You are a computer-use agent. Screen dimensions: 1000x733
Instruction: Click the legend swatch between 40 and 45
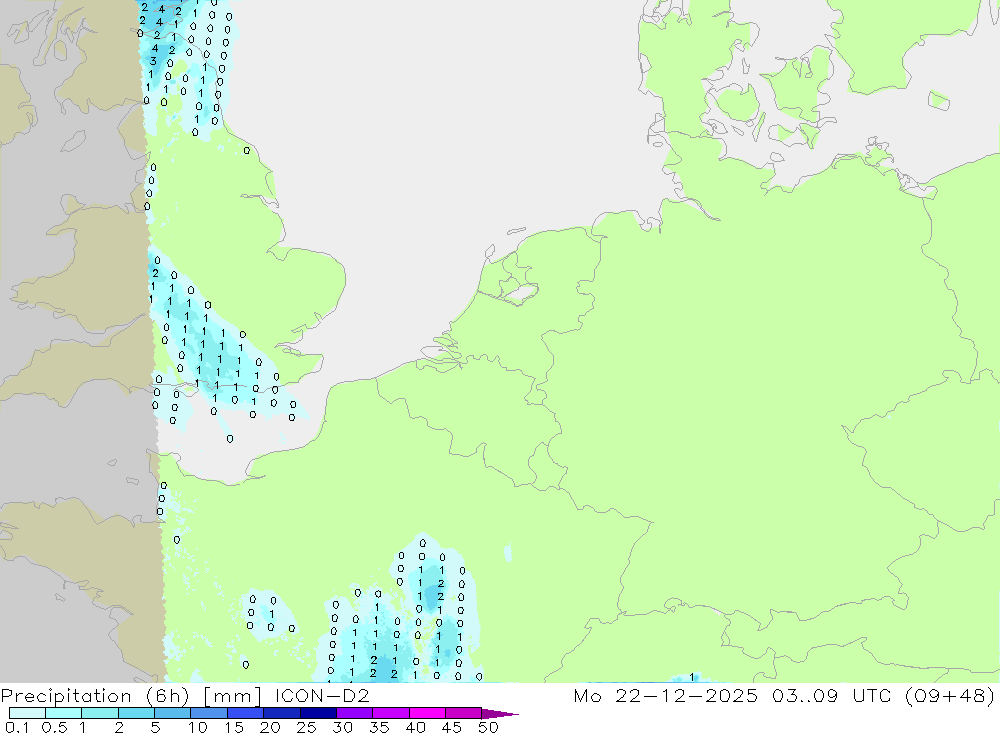click(427, 713)
